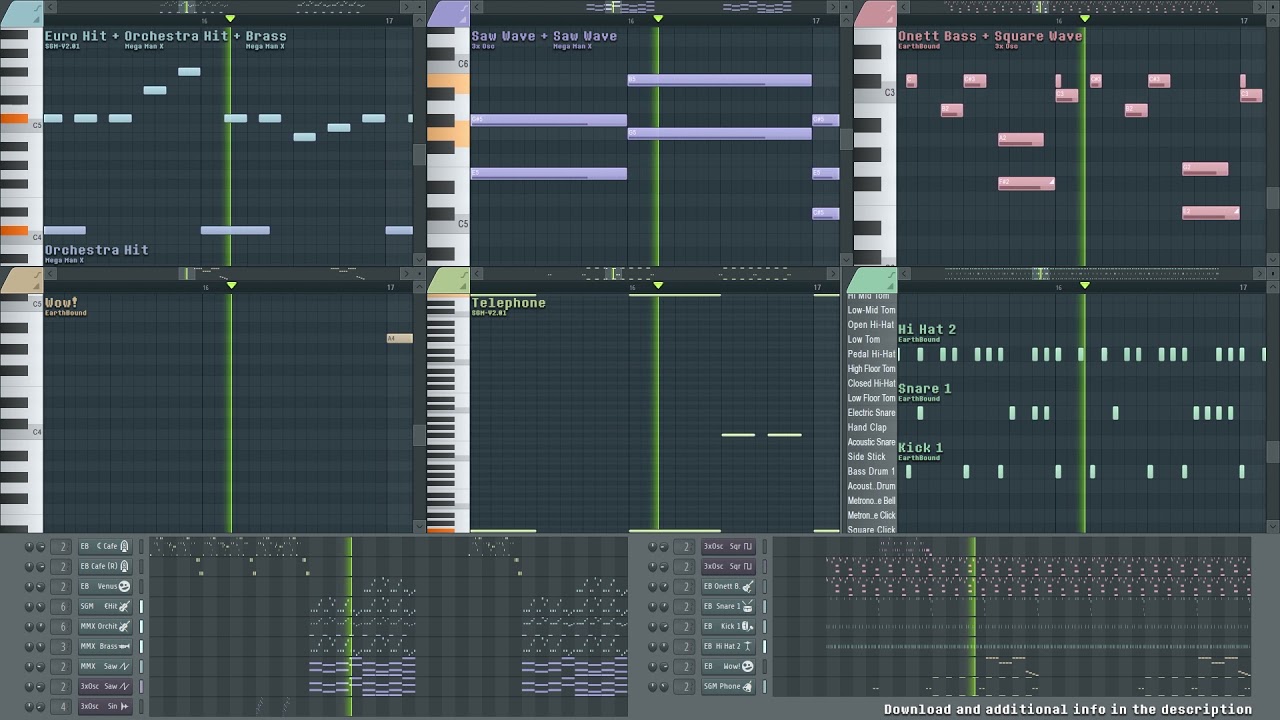1280x720 pixels.
Task: Select the Open Hi-Hat drum row label
Action: tap(872, 324)
